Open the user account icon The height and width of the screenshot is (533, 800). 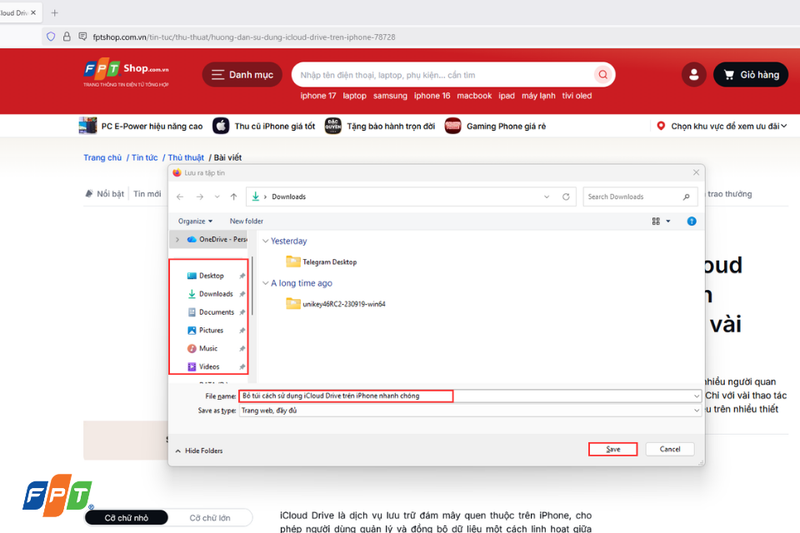point(693,74)
